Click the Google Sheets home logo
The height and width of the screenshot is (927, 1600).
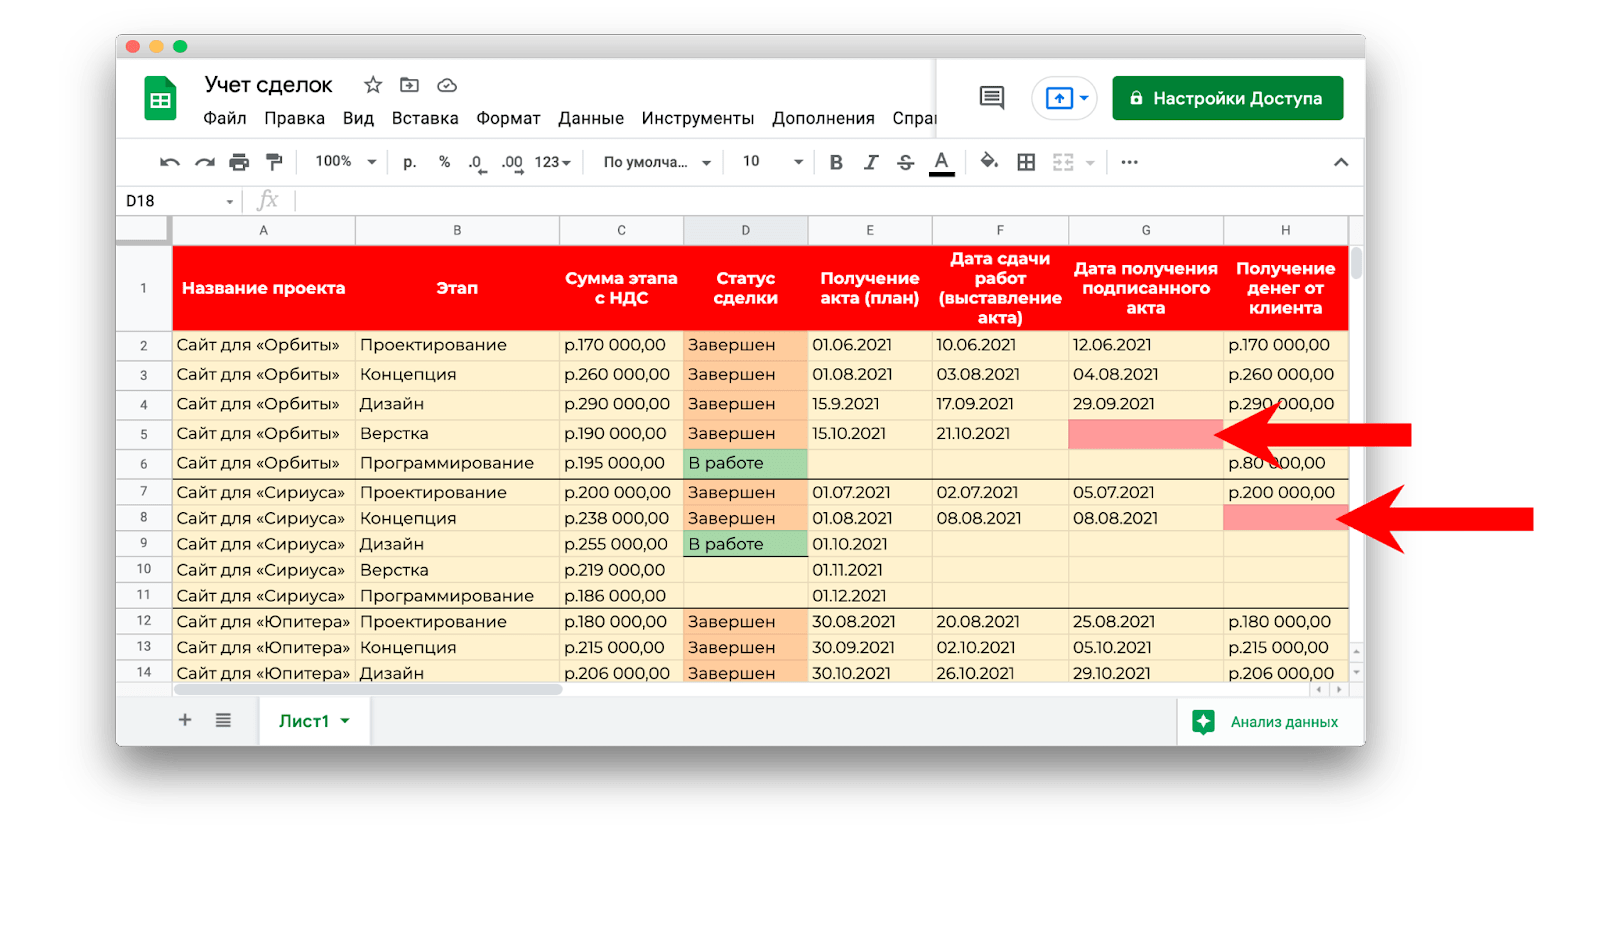(x=160, y=99)
